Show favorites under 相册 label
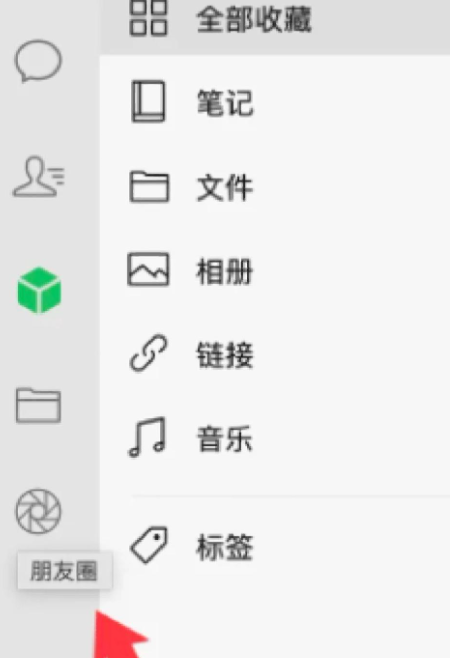The image size is (450, 658). pyautogui.click(x=224, y=271)
